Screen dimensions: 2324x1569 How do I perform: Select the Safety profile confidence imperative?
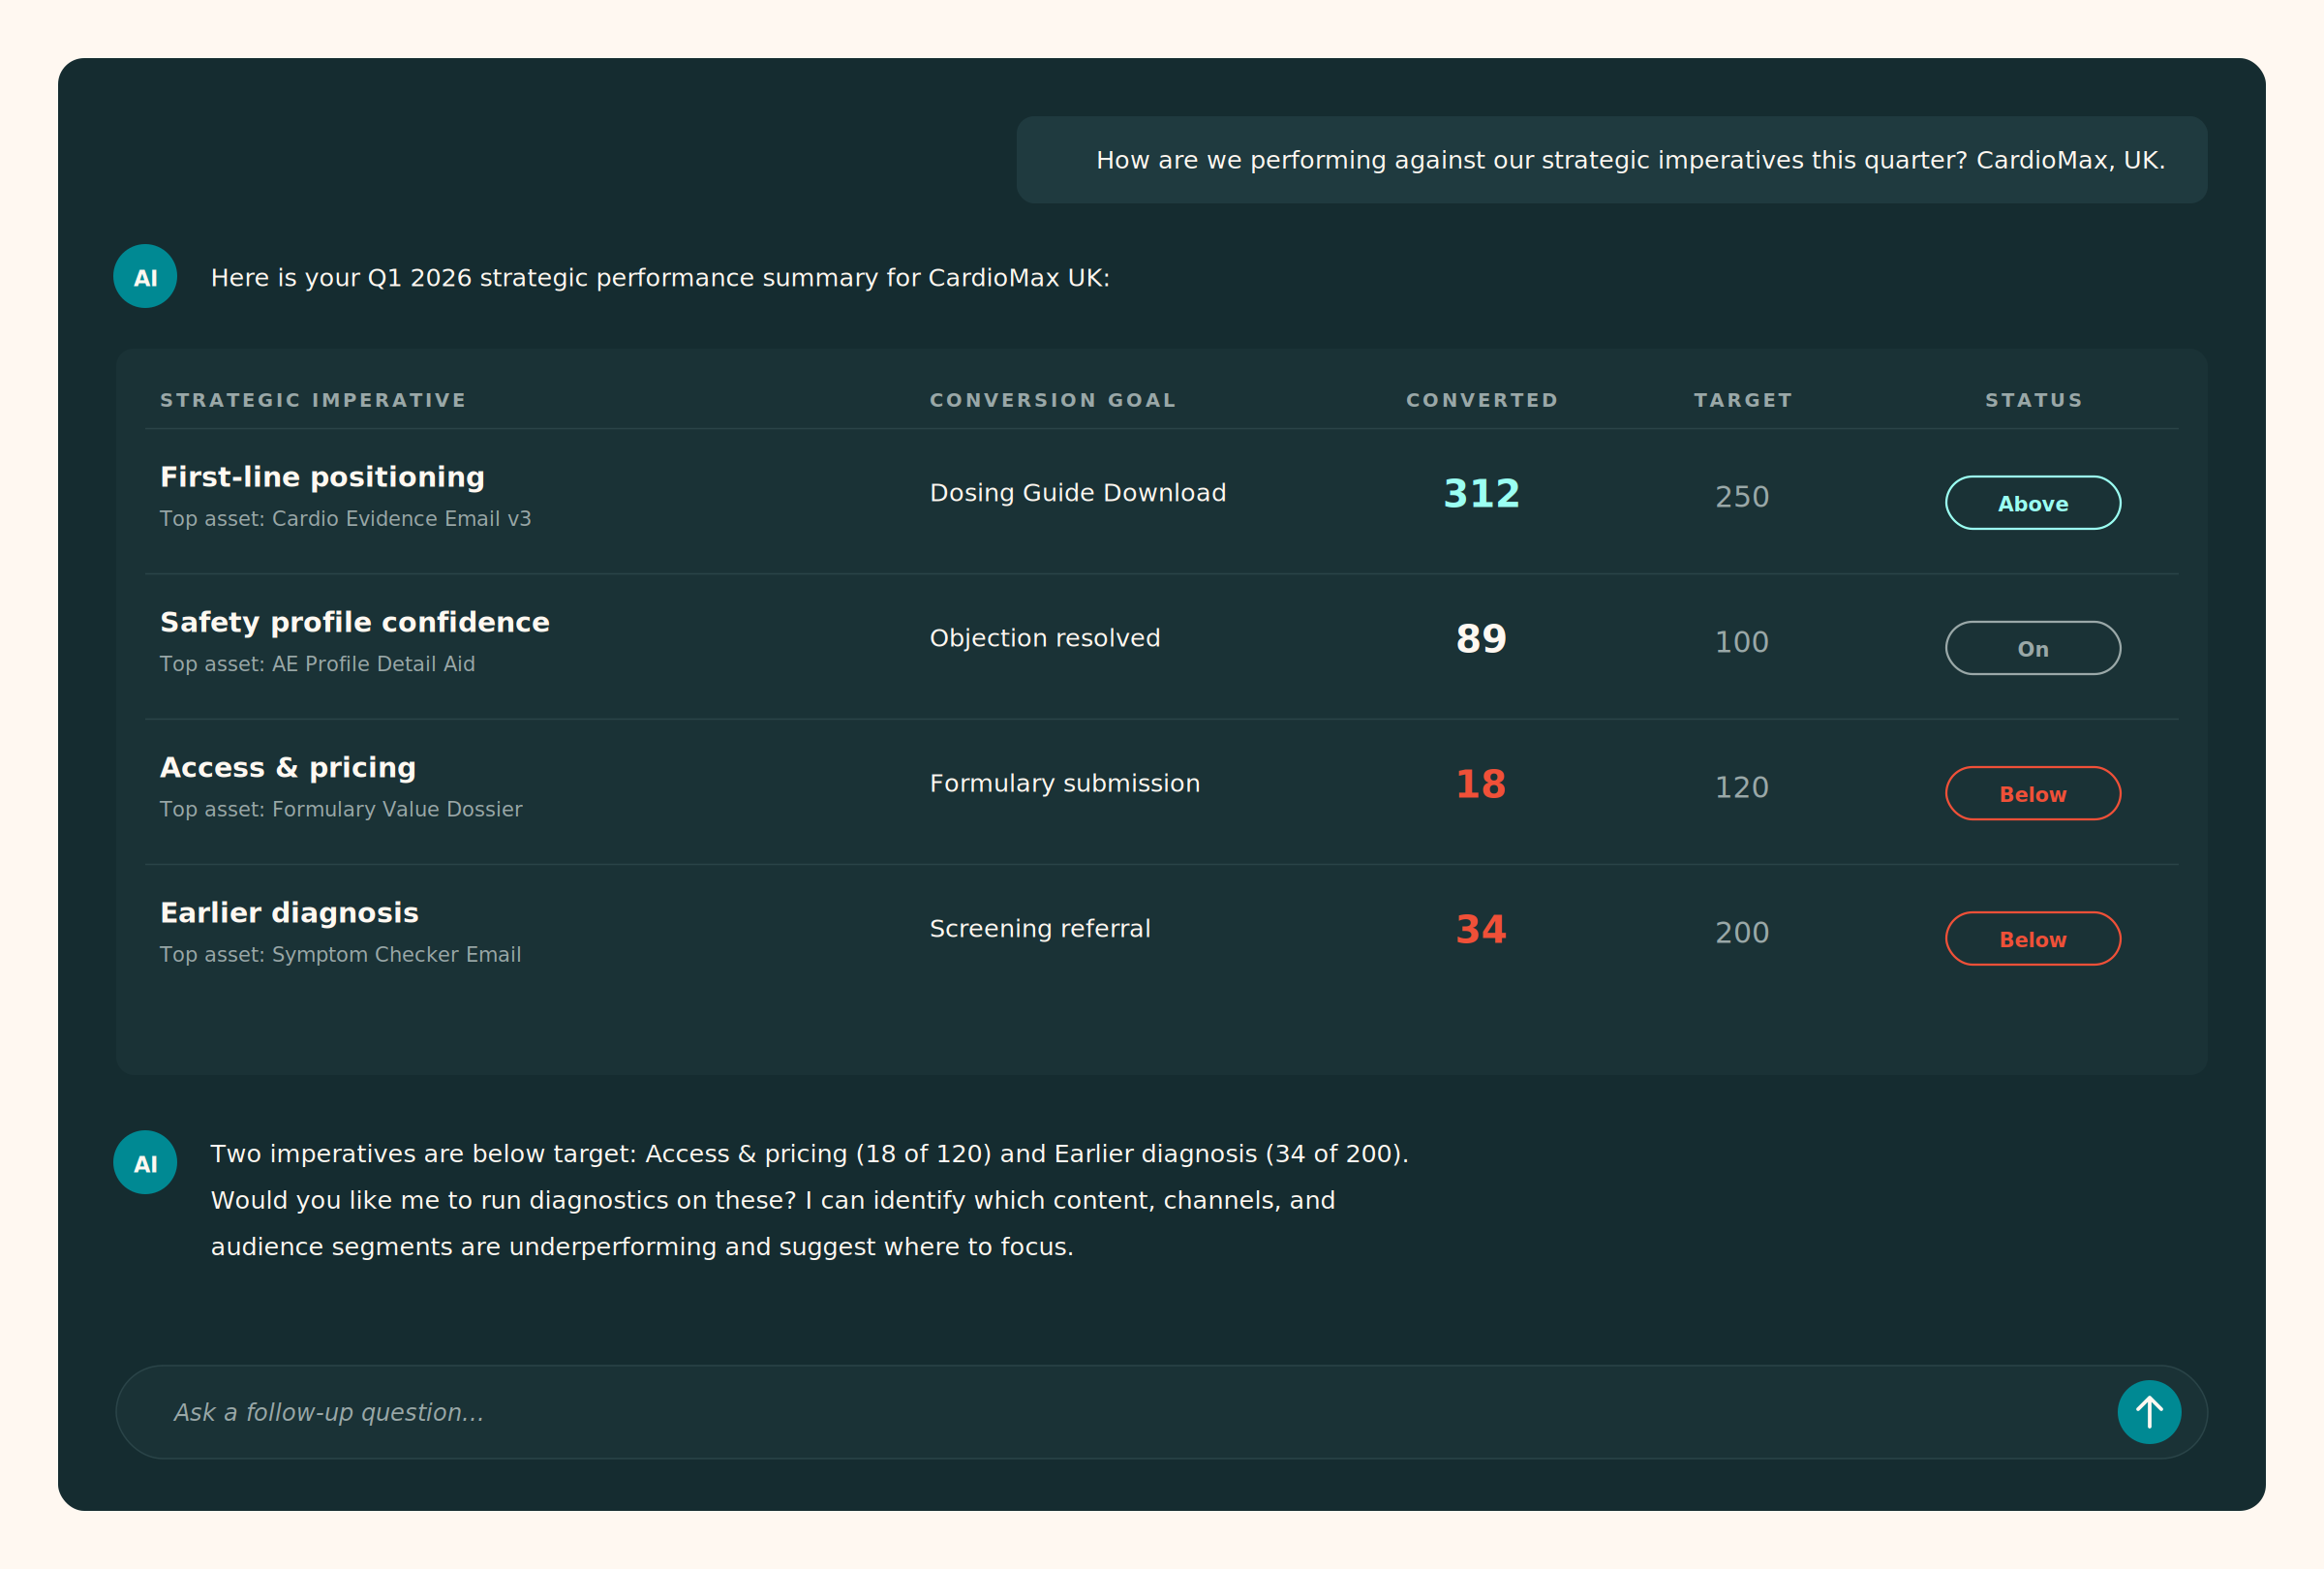(x=355, y=622)
